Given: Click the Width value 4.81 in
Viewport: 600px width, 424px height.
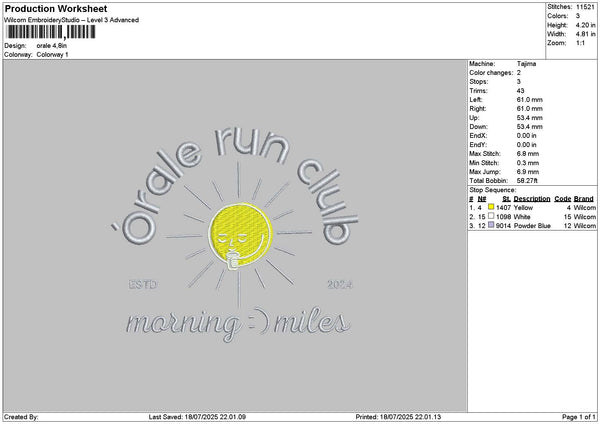Looking at the screenshot, I should (x=585, y=34).
